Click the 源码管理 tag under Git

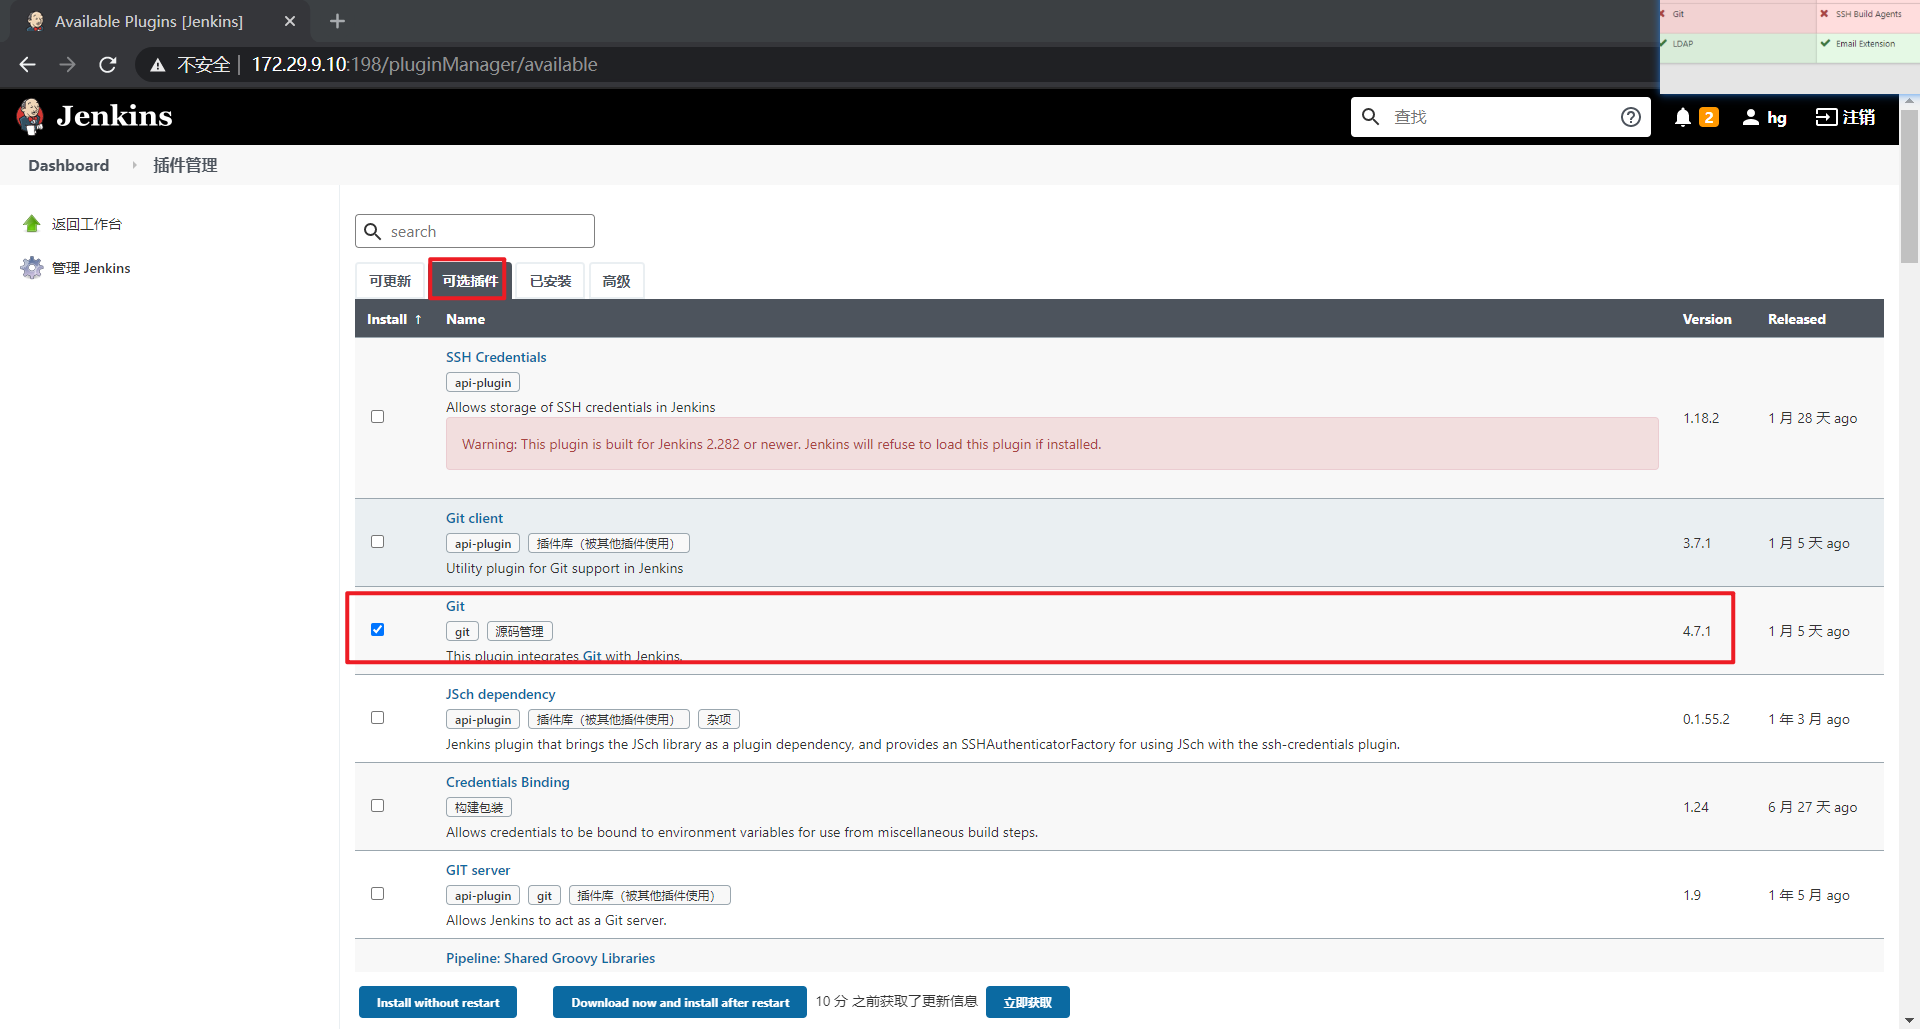pos(520,631)
